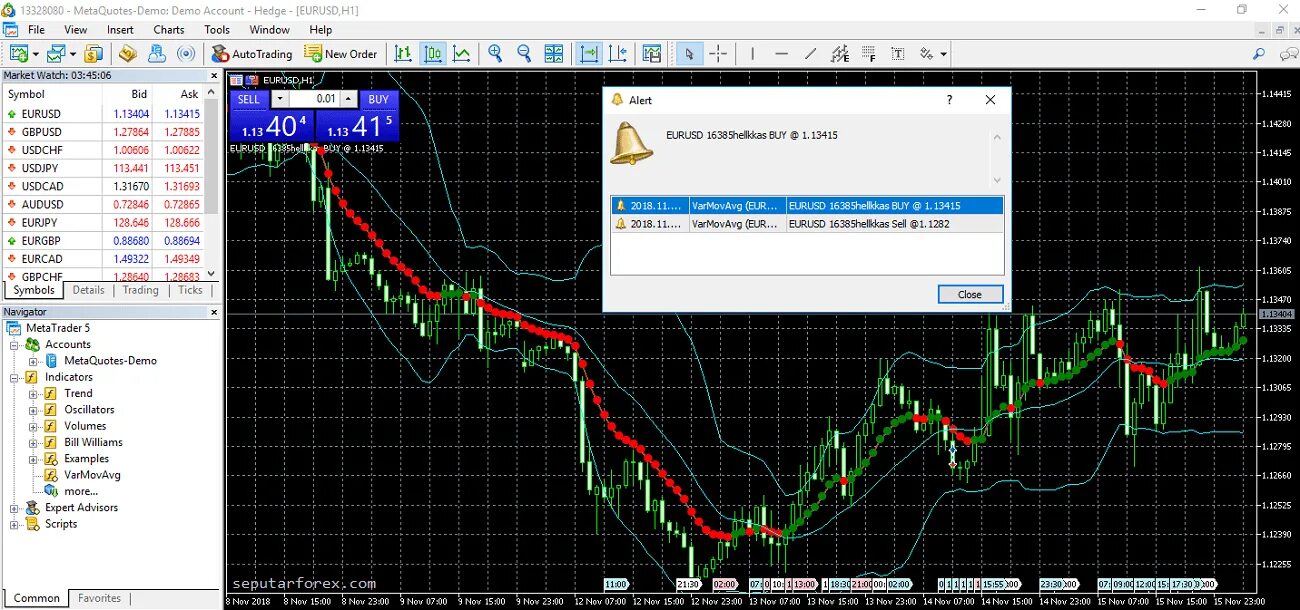Open the Templates toolbar icon
1300x610 pixels.
click(x=652, y=54)
